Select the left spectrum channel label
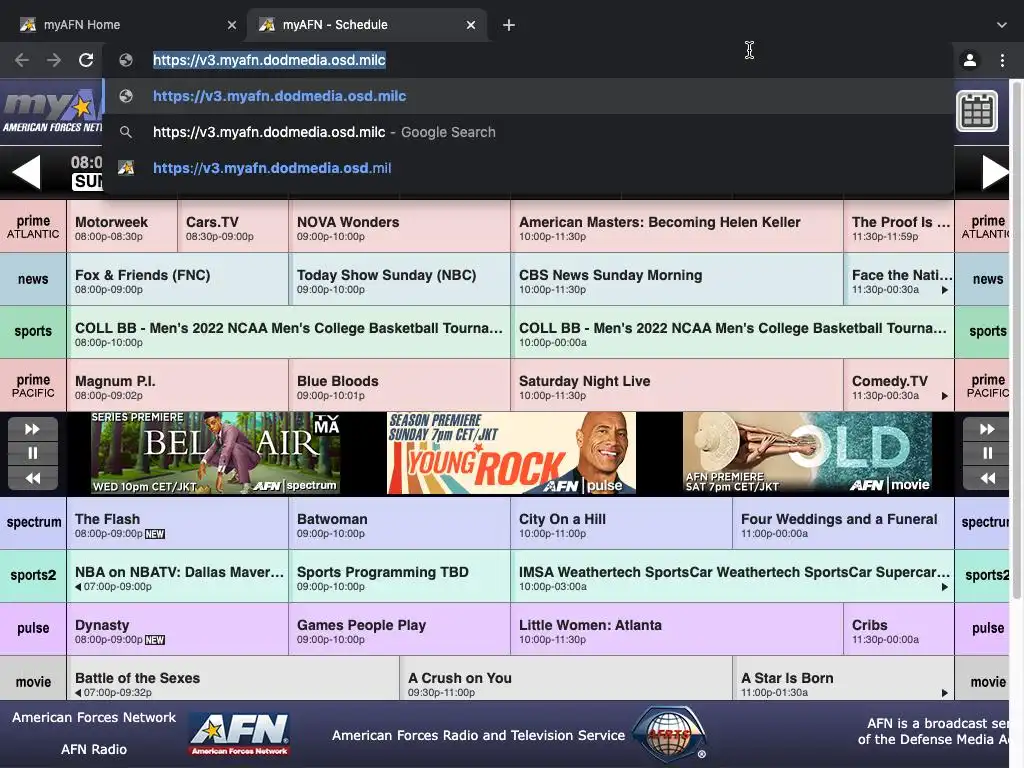Viewport: 1024px width, 768px height. (x=33, y=522)
